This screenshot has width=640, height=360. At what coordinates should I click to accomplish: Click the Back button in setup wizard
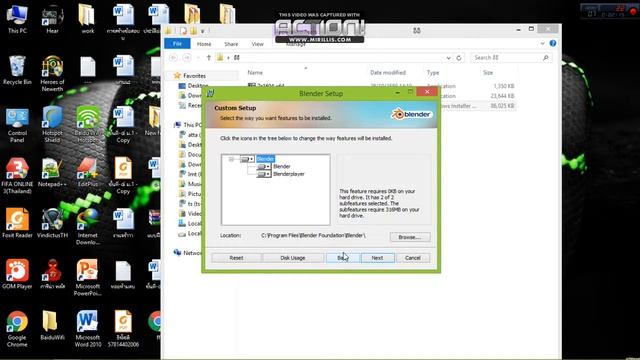tap(343, 258)
